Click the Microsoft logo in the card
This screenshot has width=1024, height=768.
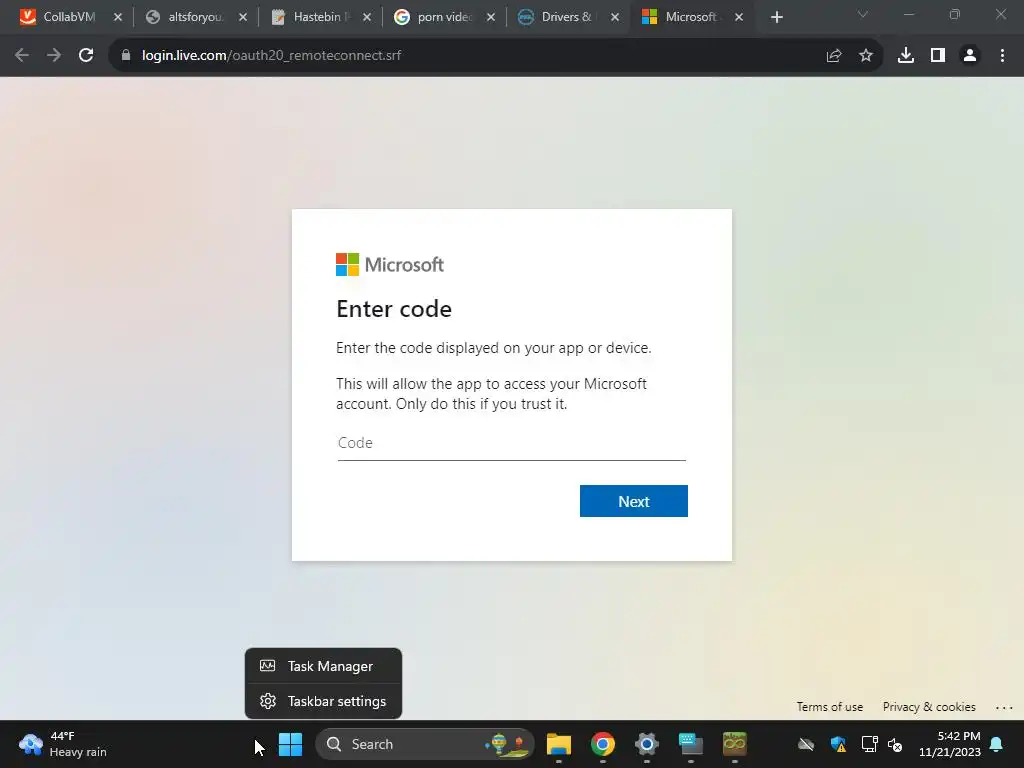[390, 264]
